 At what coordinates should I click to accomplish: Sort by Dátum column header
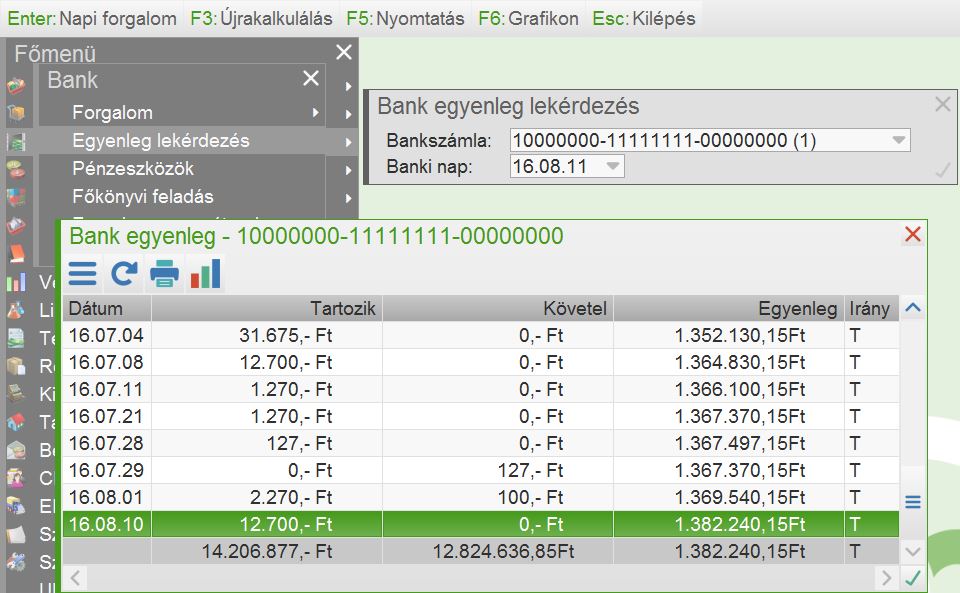107,308
